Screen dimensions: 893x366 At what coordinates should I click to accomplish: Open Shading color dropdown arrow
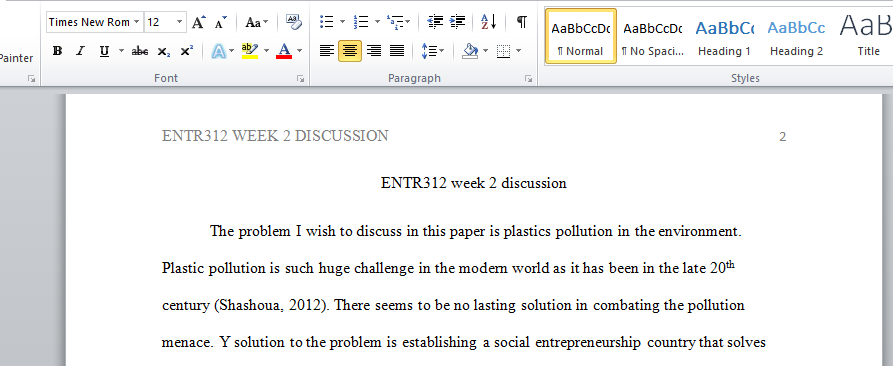point(485,51)
